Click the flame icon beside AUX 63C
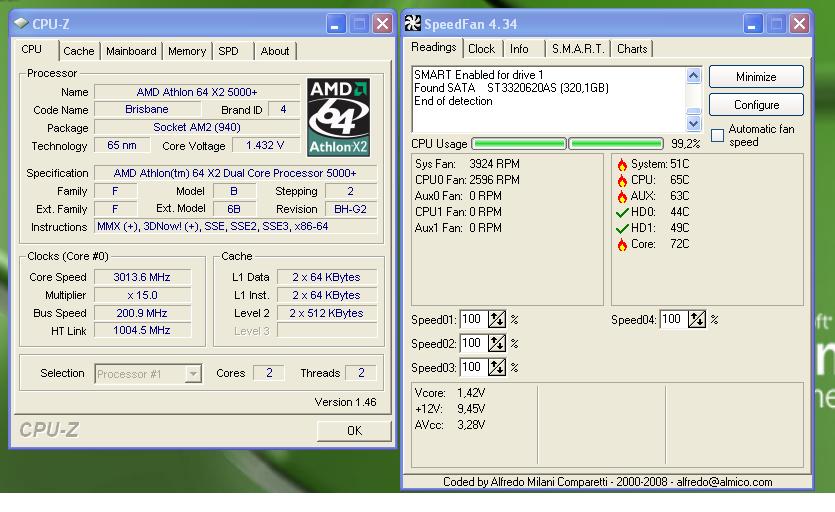Viewport: 835px width, 512px height. [622, 196]
